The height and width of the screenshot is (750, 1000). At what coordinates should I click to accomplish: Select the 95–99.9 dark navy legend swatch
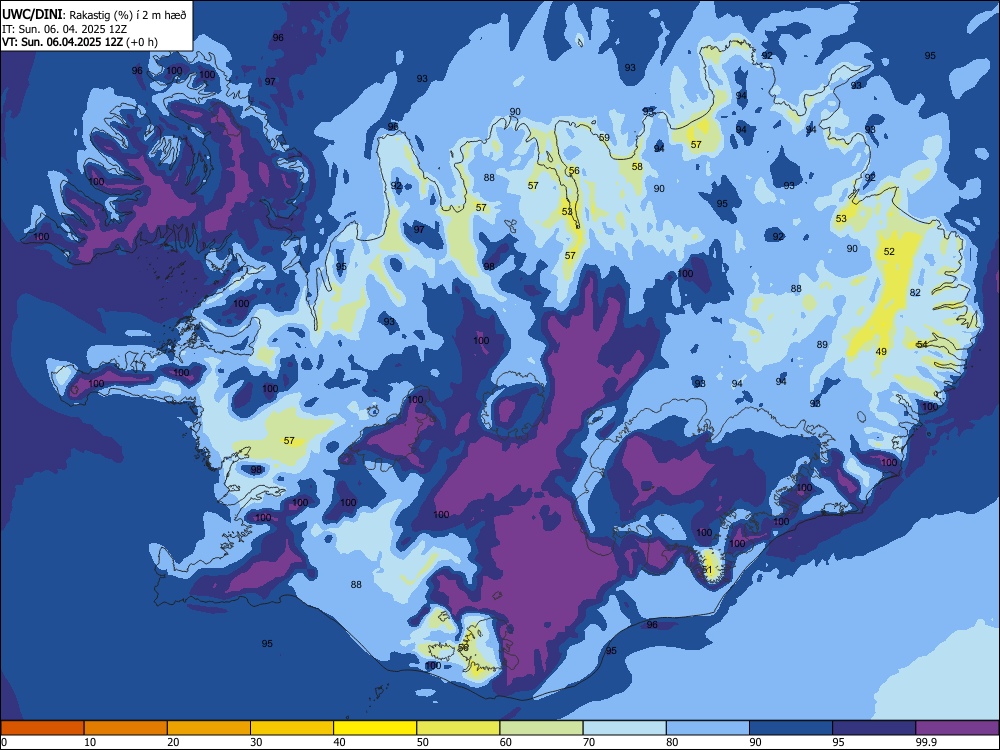[874, 728]
